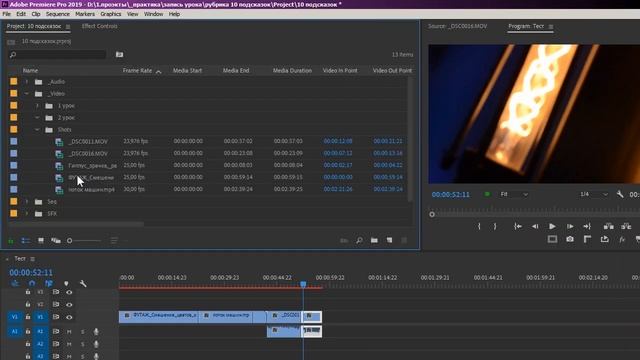Mark In in the Program monitor
This screenshot has height=360, width=640.
(479, 226)
